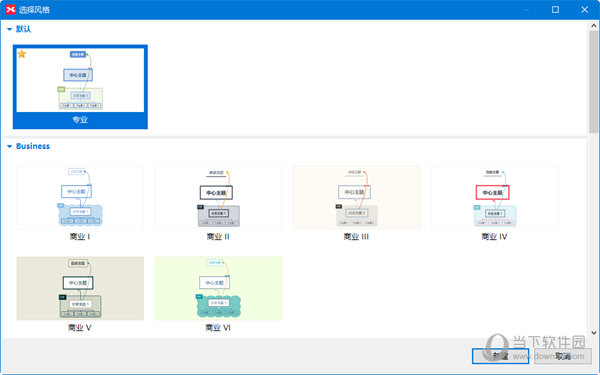
Task: Click the scrollbar down arrow
Action: pyautogui.click(x=593, y=333)
